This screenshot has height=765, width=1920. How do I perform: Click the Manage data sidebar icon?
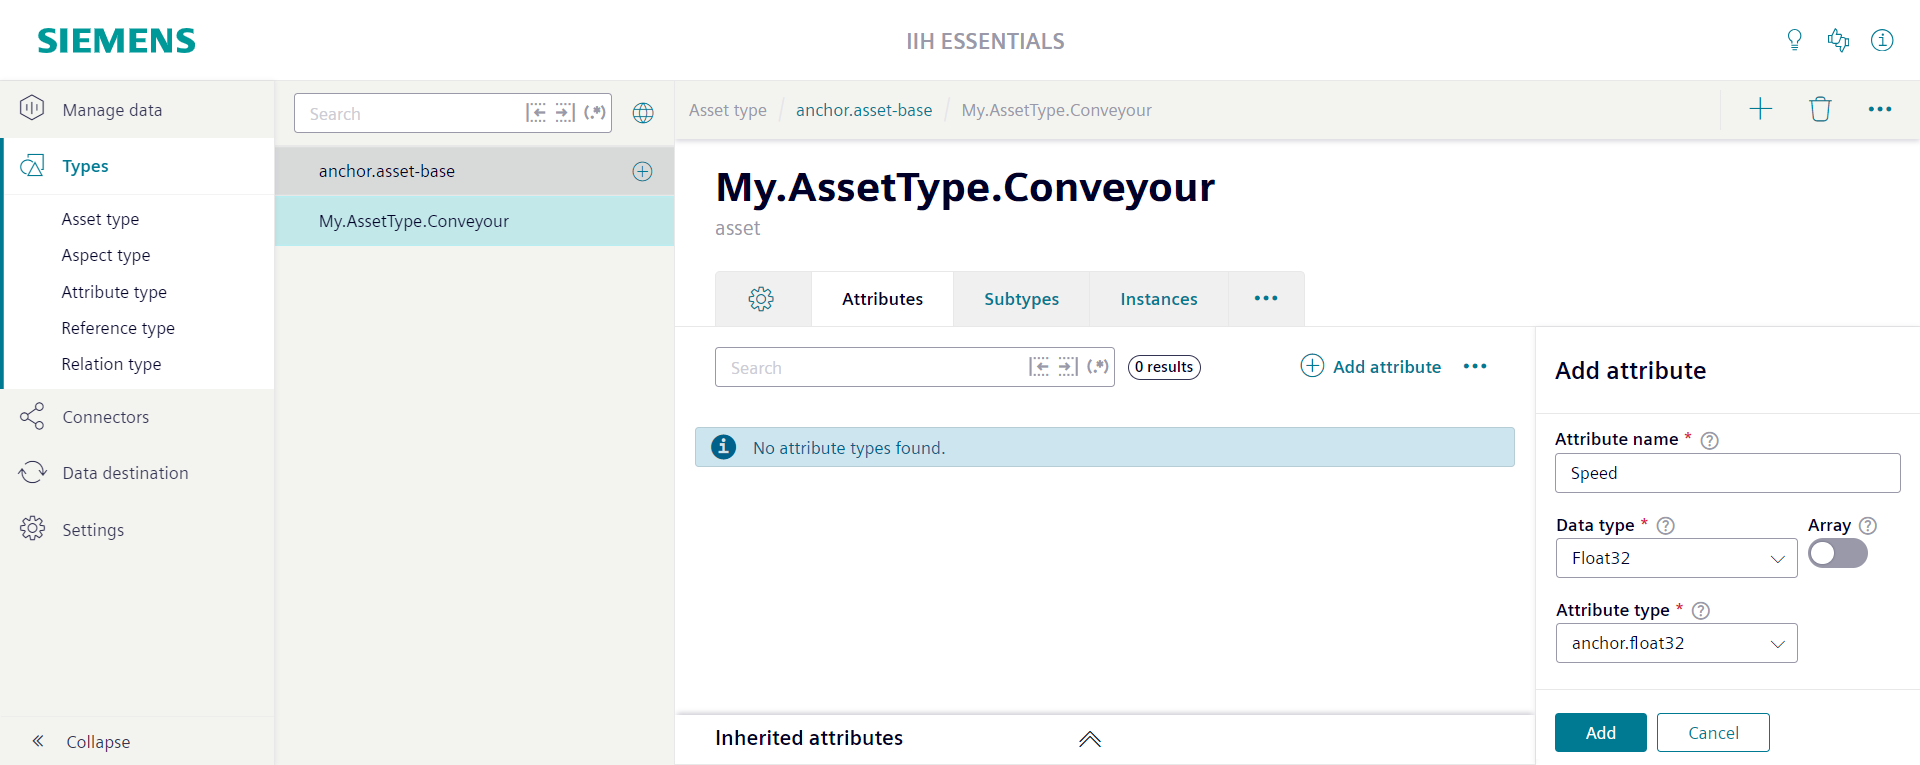(32, 108)
